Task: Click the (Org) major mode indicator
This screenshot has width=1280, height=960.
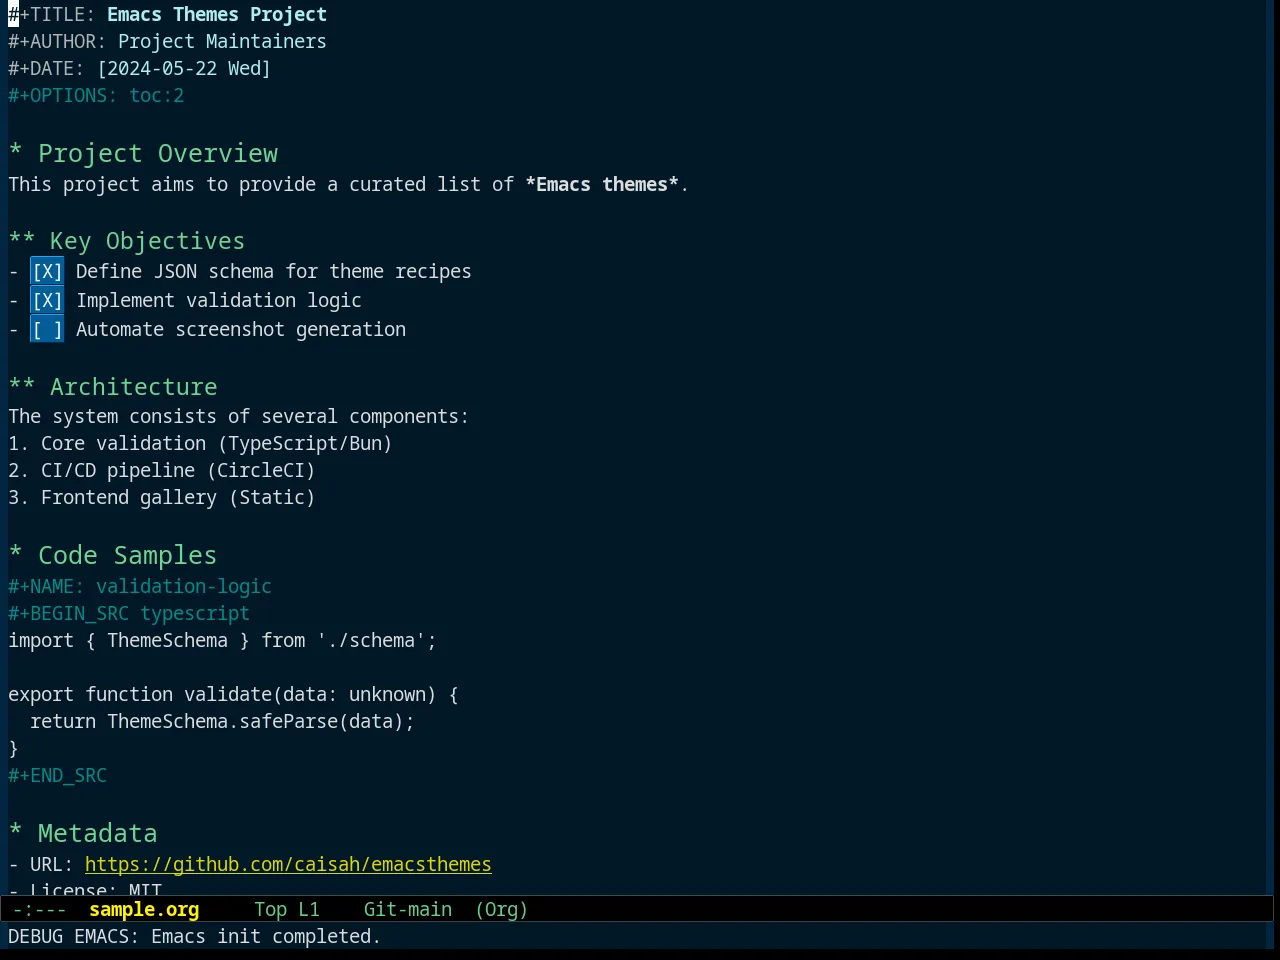Action: click(x=501, y=909)
